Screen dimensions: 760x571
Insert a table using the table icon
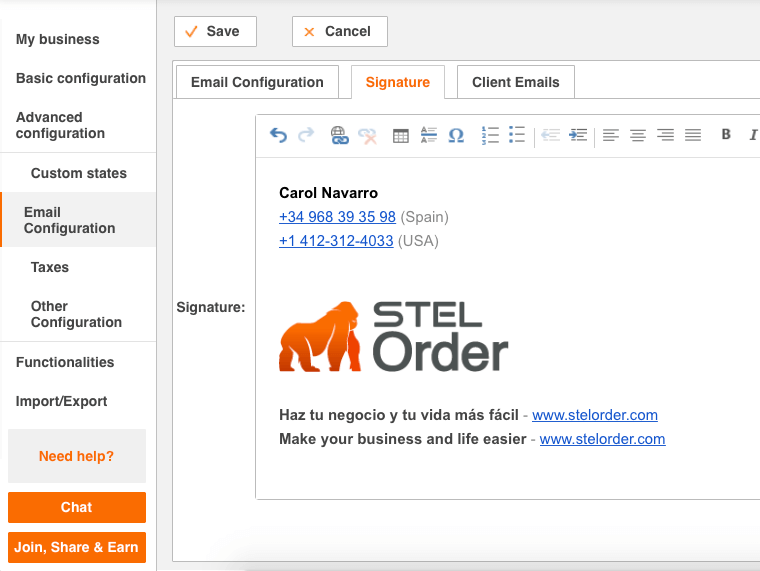[400, 136]
